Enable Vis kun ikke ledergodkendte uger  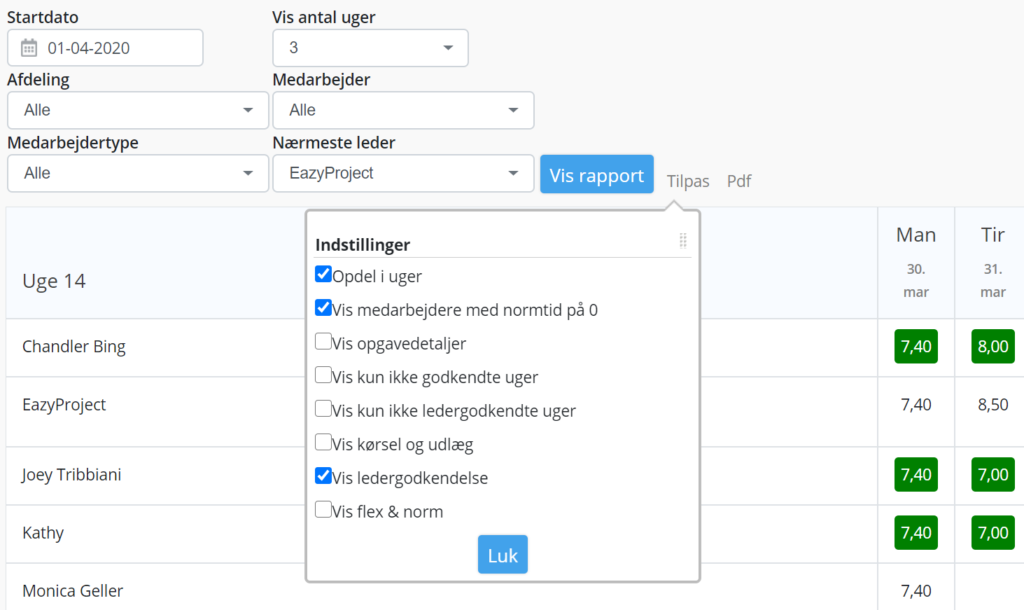[x=323, y=409]
